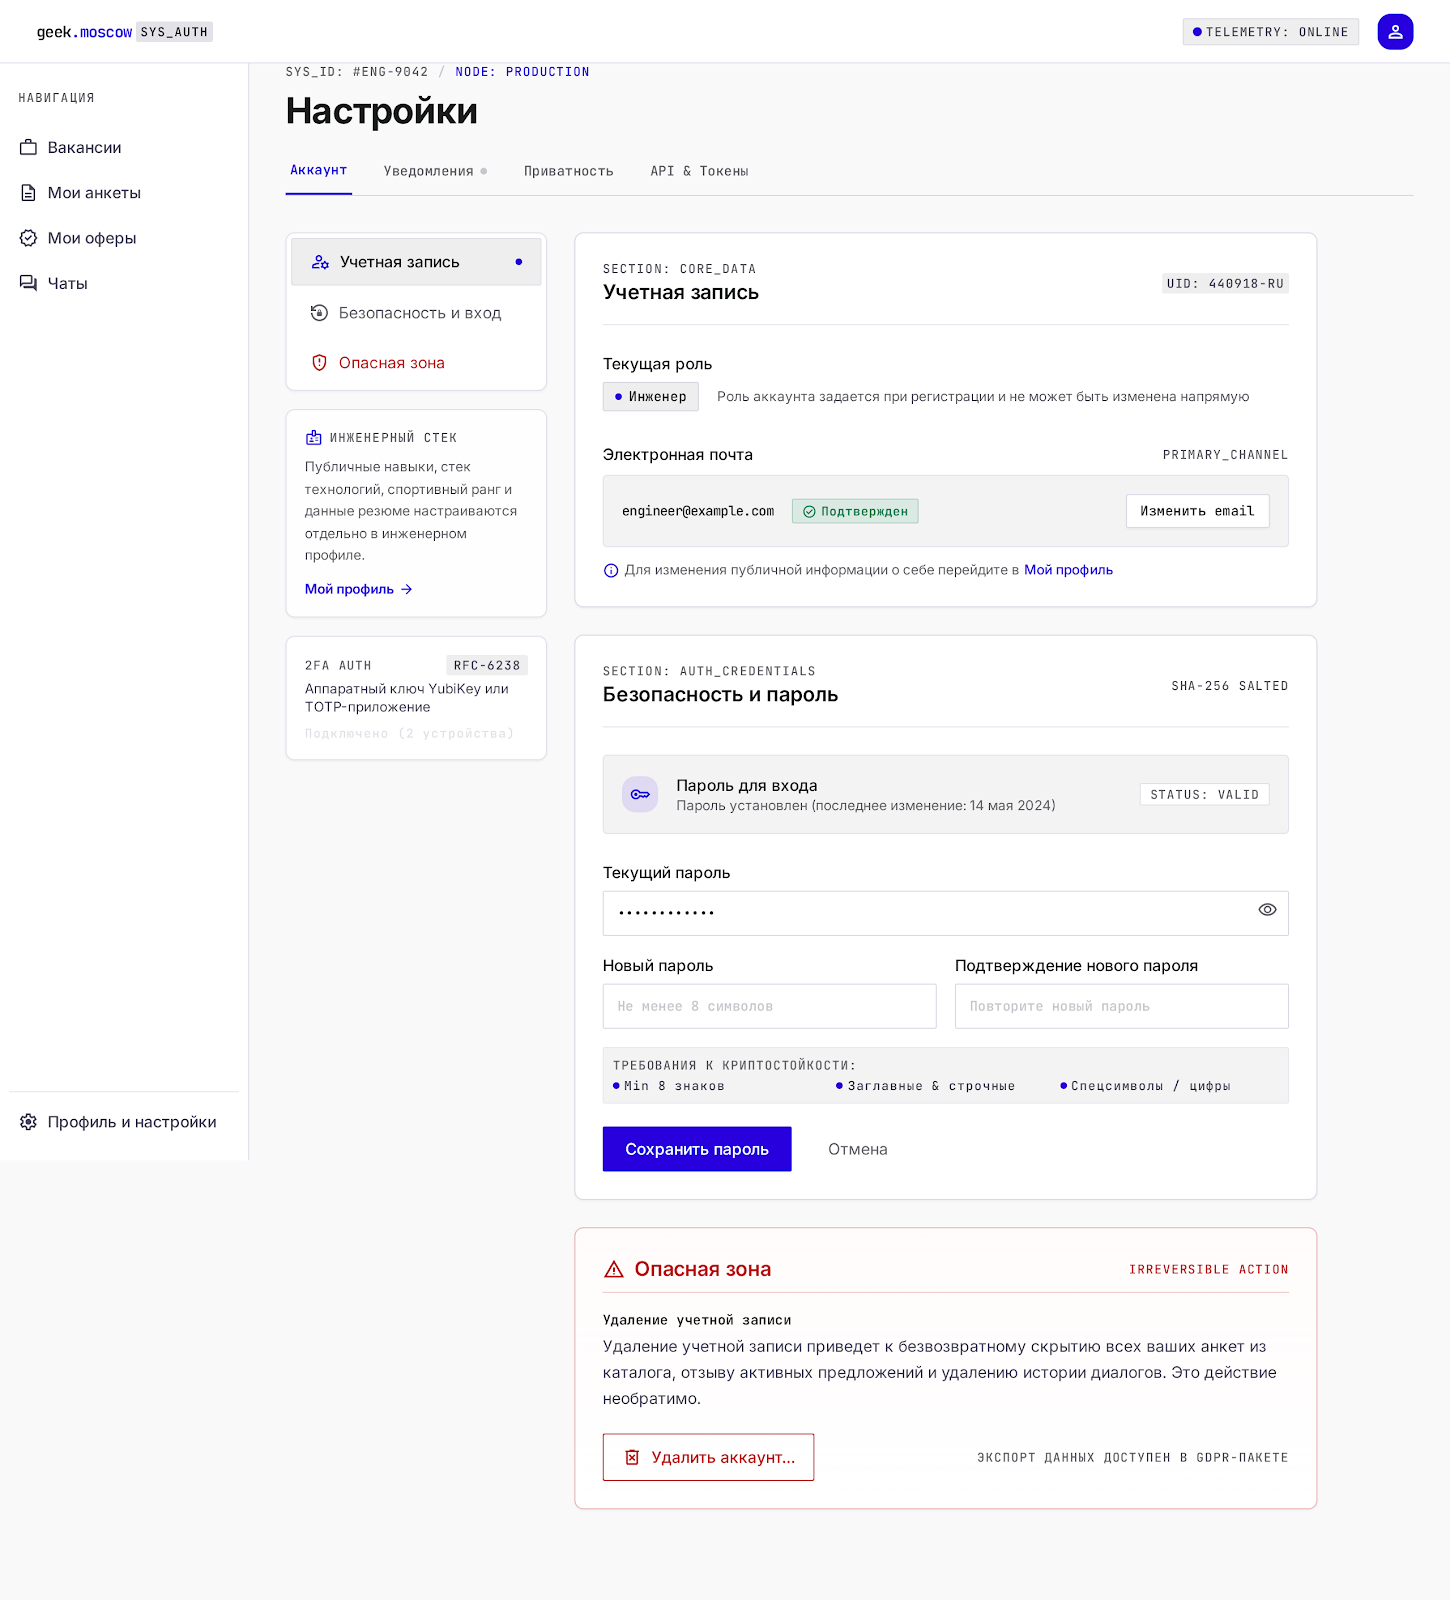The width and height of the screenshot is (1450, 1600).
Task: Click the info icon below the email box
Action: pos(611,571)
